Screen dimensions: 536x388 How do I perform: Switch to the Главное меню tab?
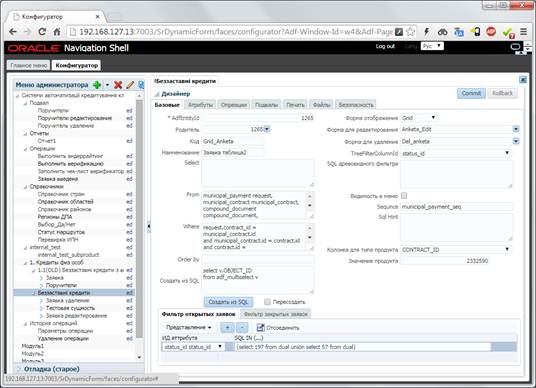point(28,65)
